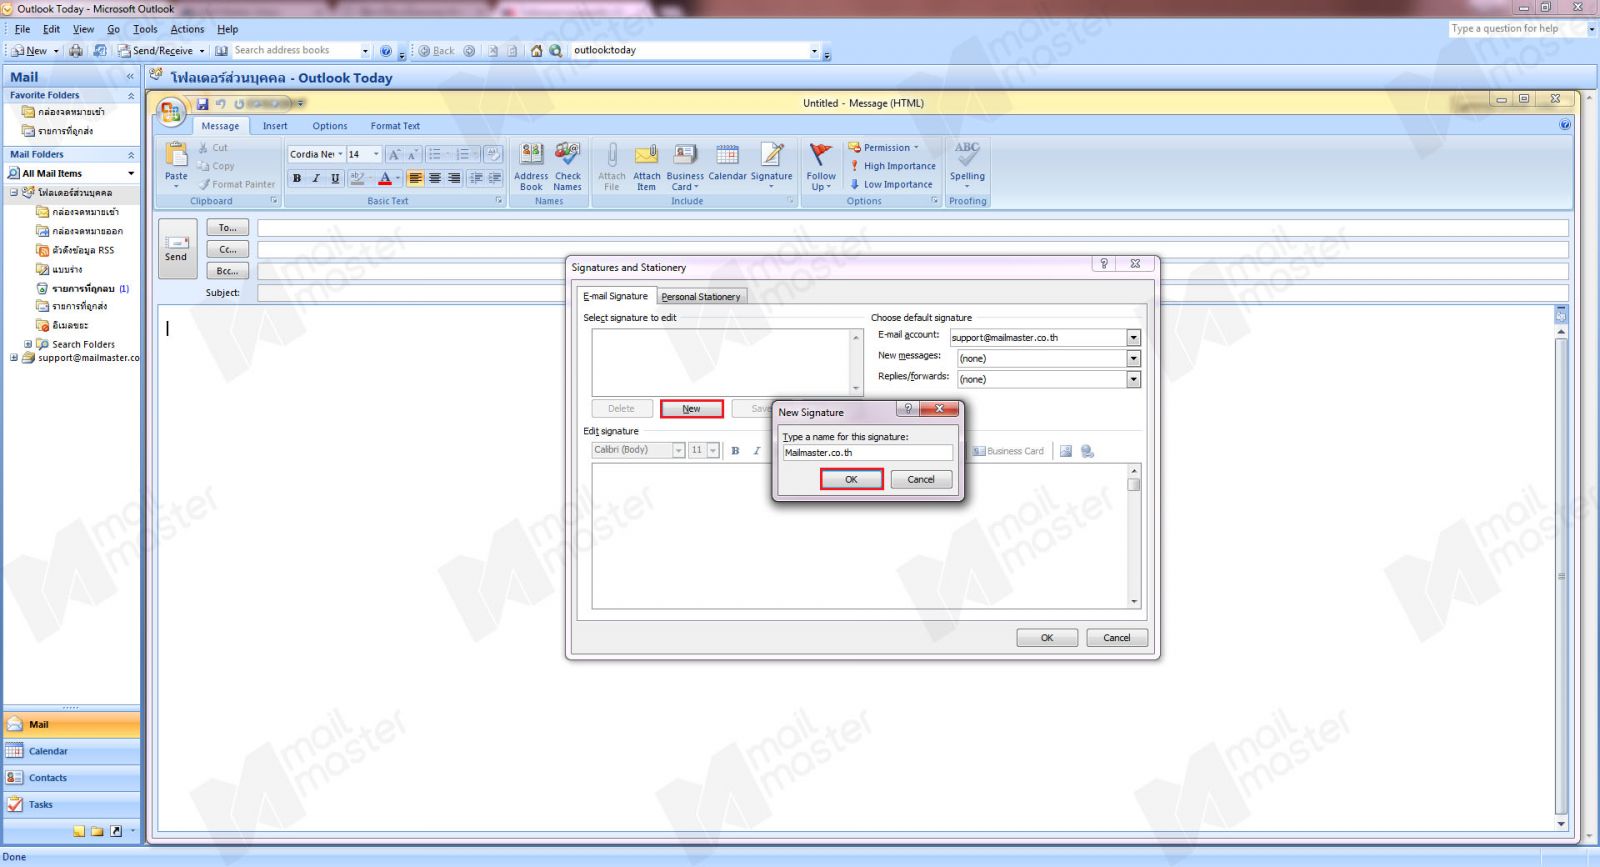Click shortcuts icon at navigation pane bottom
This screenshot has width=1600, height=867.
pos(116,831)
